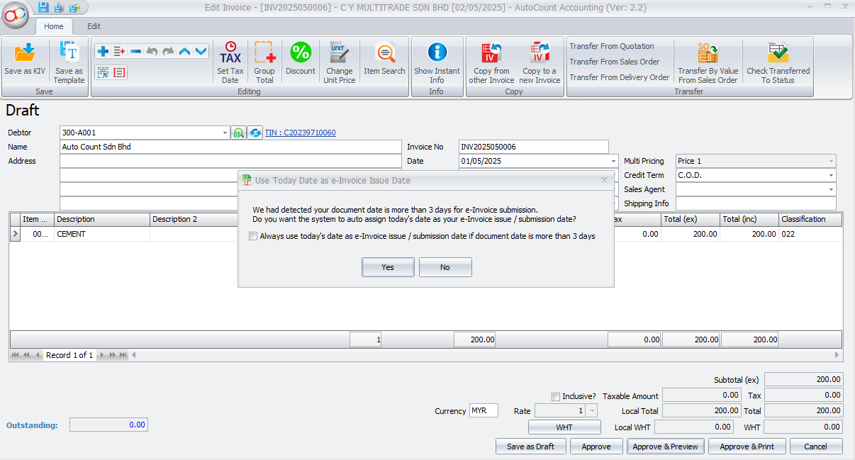
Task: Switch to the Edit ribbon tab
Action: pyautogui.click(x=93, y=26)
